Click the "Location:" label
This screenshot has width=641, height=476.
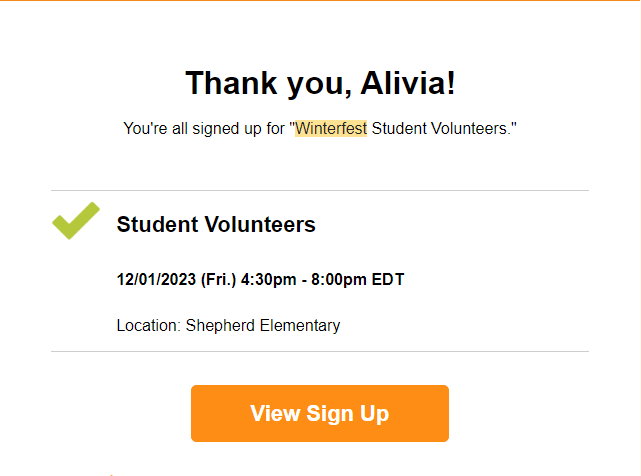click(x=149, y=326)
